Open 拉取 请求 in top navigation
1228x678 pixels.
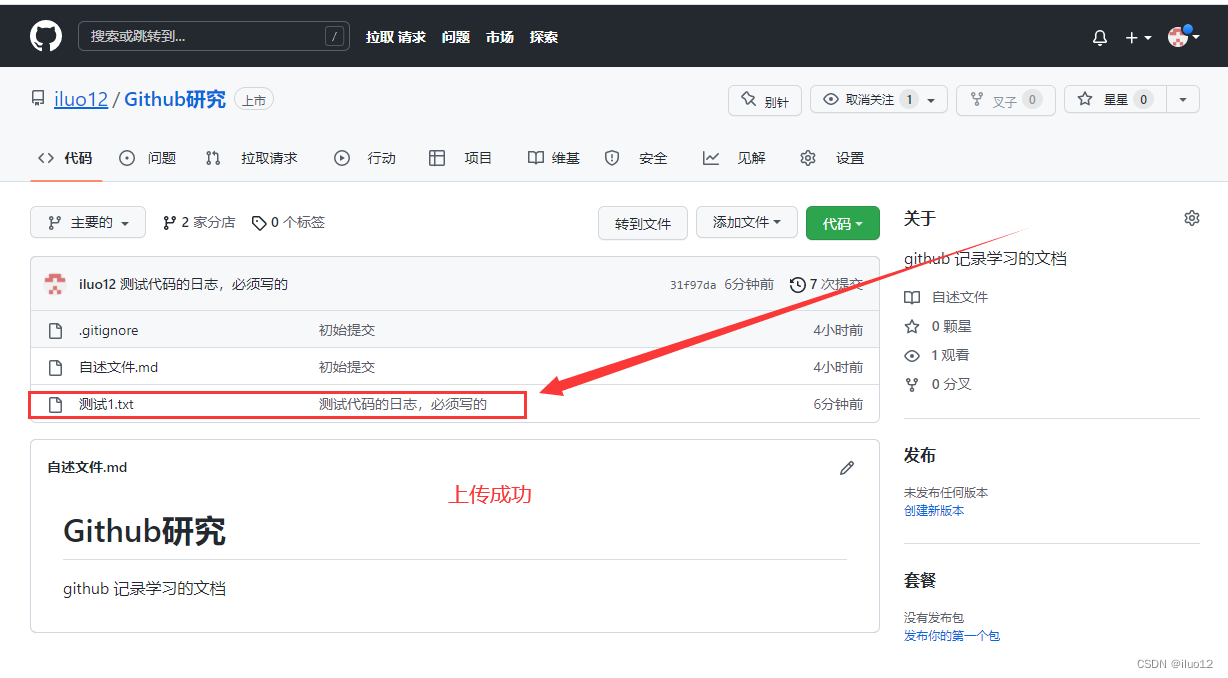[396, 37]
